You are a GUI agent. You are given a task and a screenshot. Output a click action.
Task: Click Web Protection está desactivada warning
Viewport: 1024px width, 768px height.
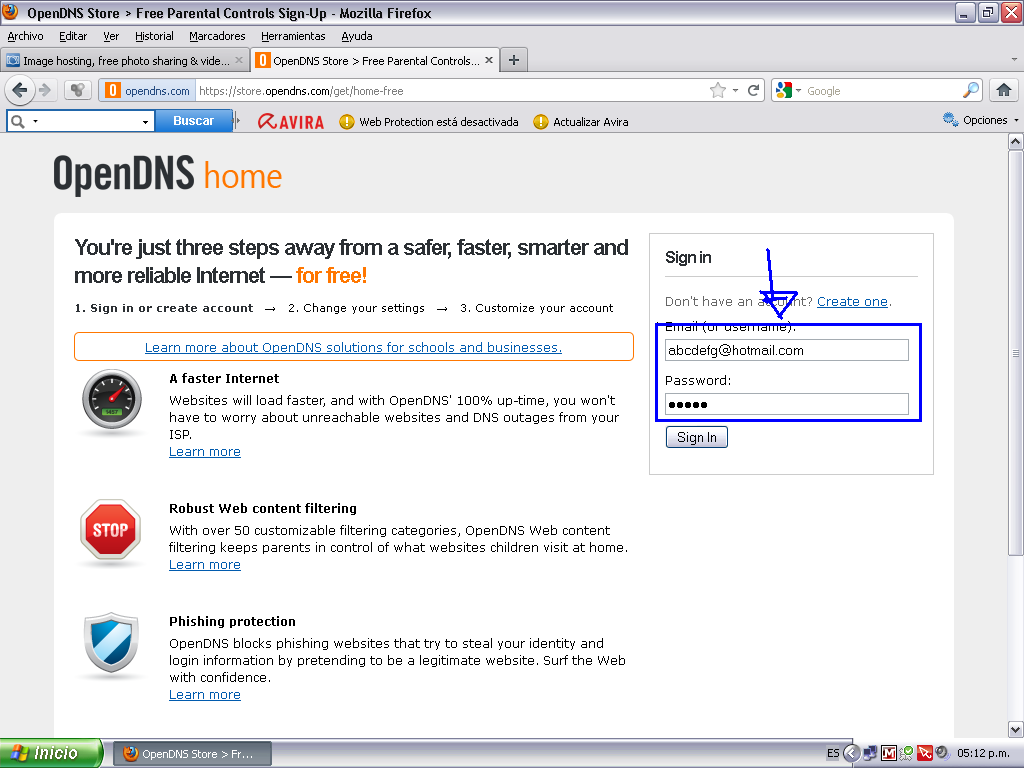pos(429,121)
